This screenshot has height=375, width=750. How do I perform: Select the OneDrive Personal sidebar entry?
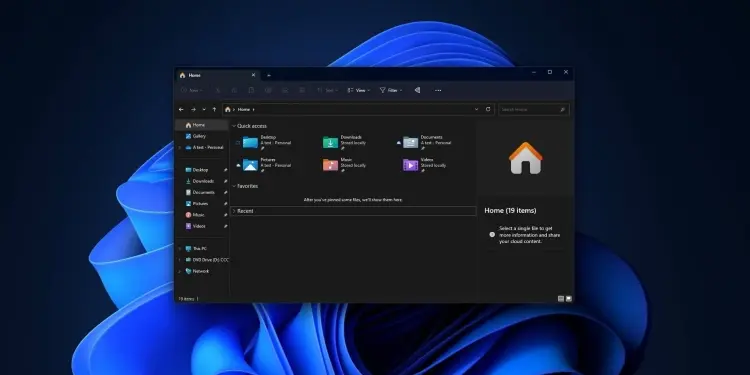[x=203, y=147]
